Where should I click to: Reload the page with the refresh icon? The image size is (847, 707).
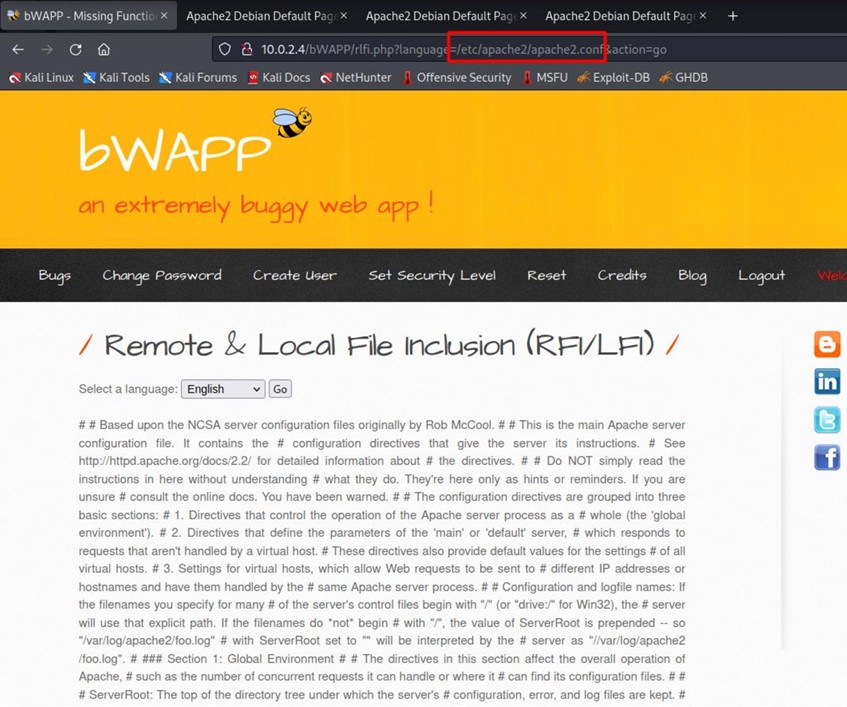75,50
